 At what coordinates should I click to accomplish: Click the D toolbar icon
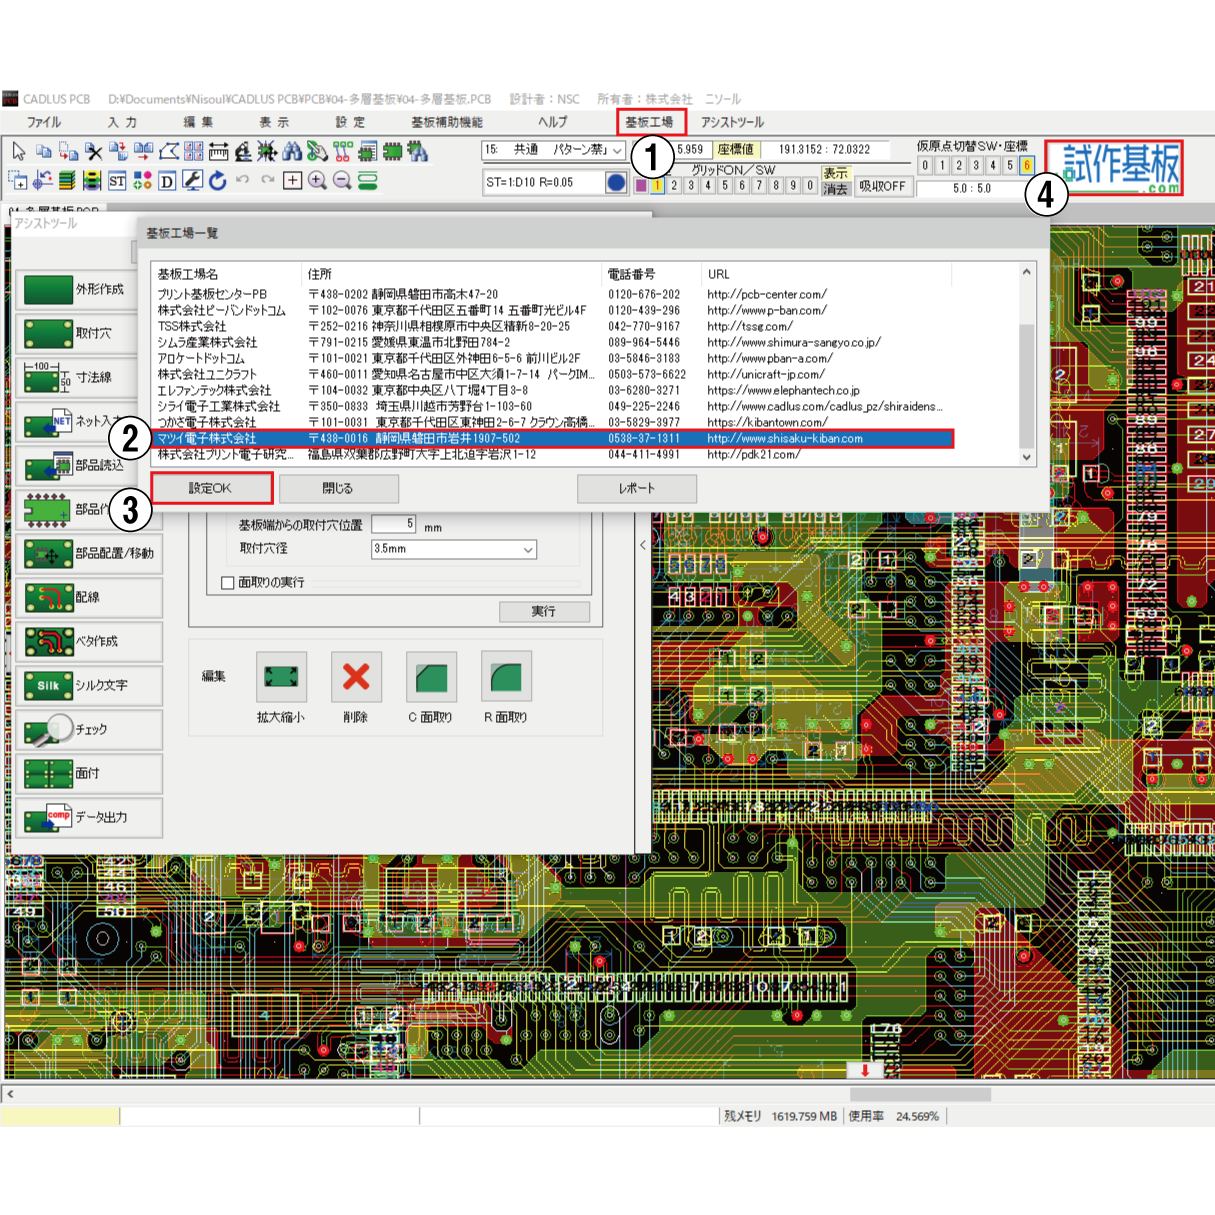click(x=167, y=181)
